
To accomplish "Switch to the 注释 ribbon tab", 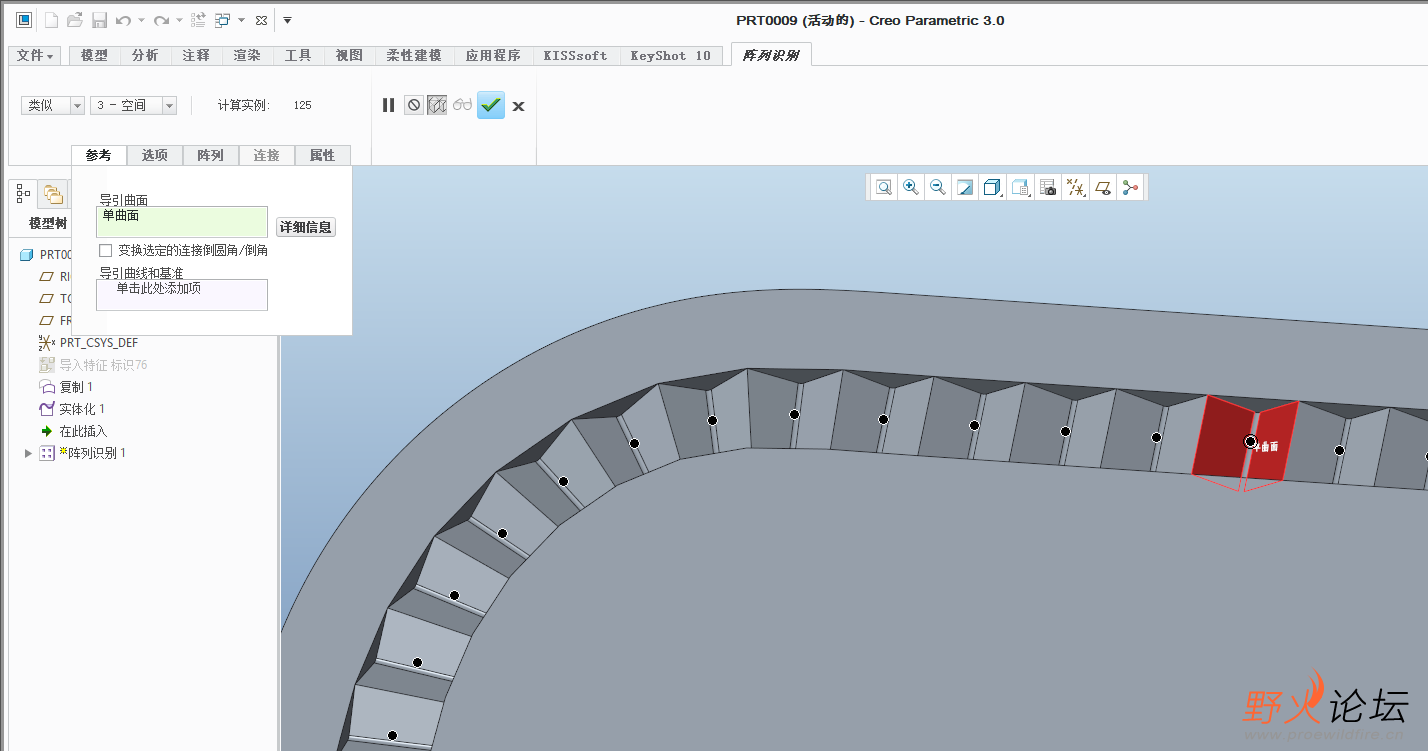I will coord(196,56).
